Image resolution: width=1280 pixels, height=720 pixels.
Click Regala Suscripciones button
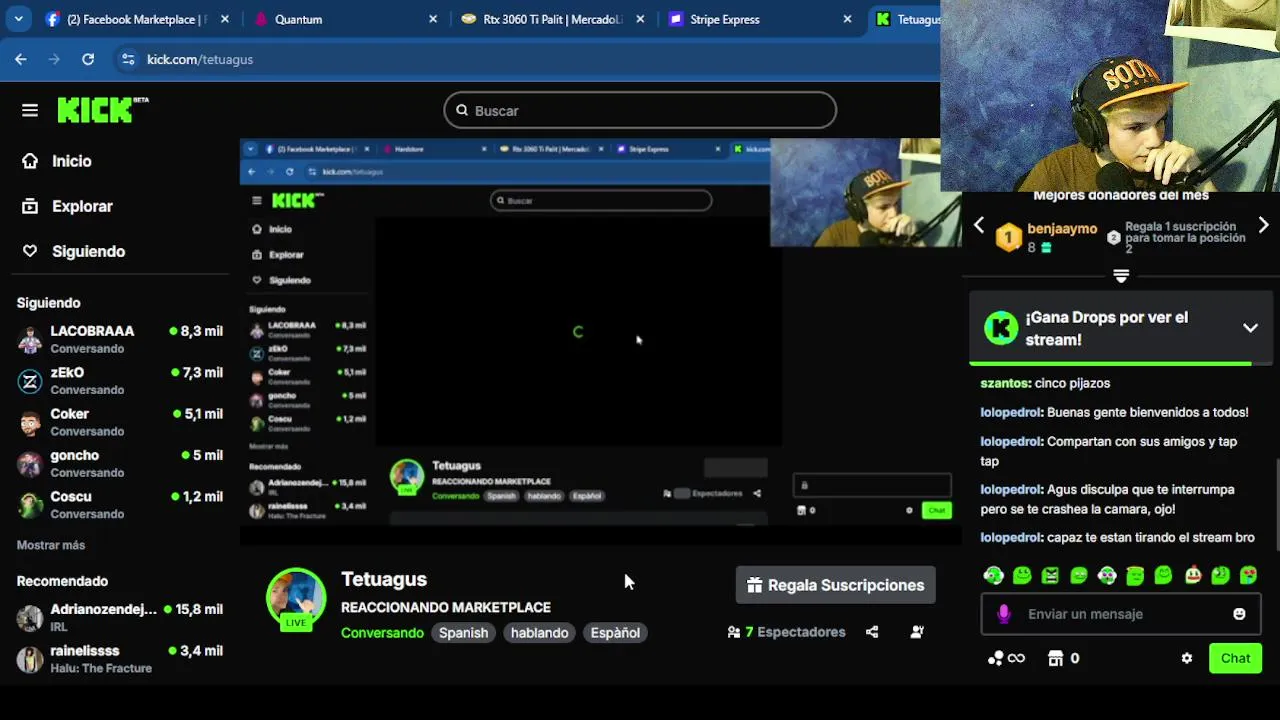pyautogui.click(x=836, y=585)
